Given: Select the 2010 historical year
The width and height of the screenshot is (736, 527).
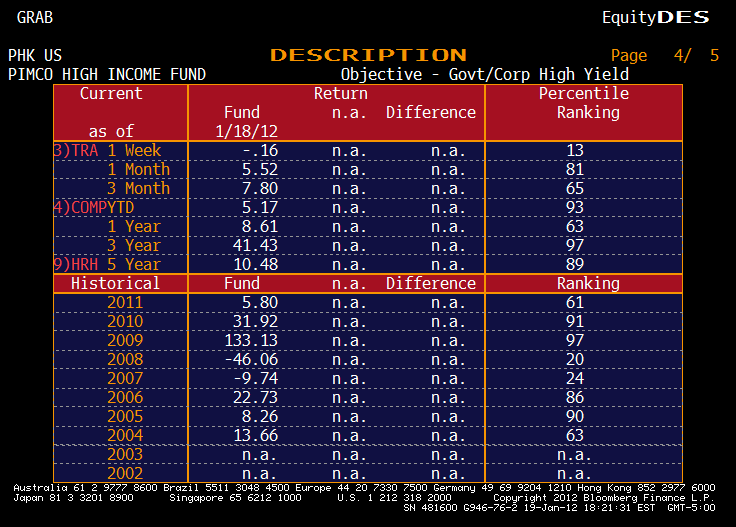Looking at the screenshot, I should point(125,321).
